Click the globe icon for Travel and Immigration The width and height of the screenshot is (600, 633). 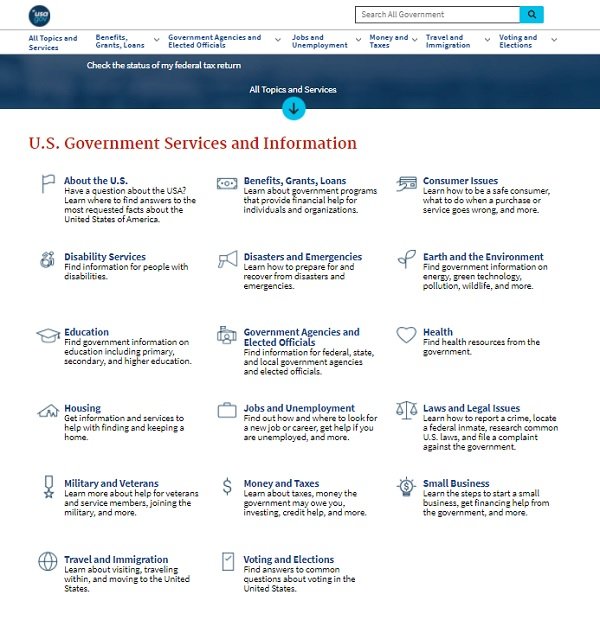coord(48,562)
